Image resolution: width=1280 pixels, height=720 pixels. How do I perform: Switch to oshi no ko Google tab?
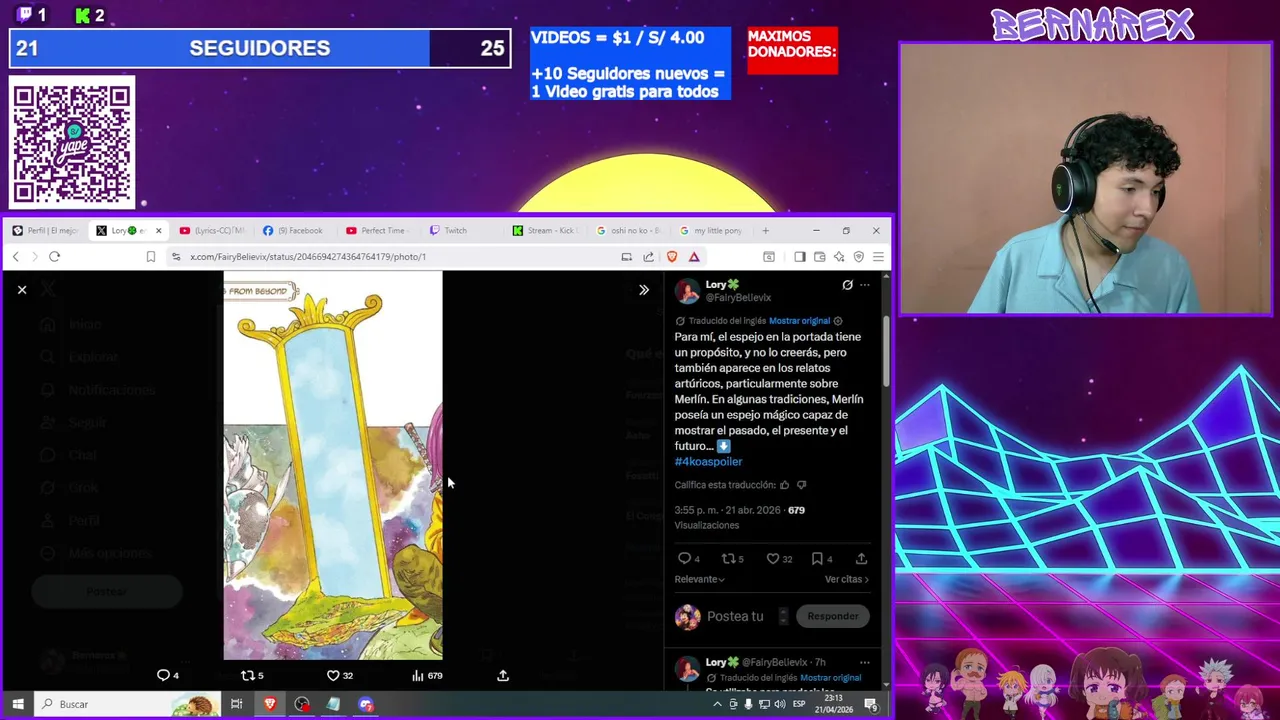click(628, 231)
